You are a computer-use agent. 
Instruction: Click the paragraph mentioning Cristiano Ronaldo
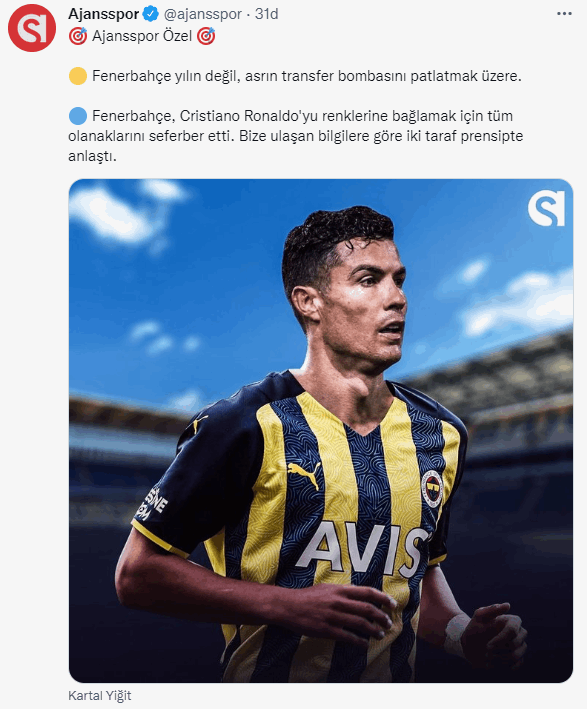(296, 136)
